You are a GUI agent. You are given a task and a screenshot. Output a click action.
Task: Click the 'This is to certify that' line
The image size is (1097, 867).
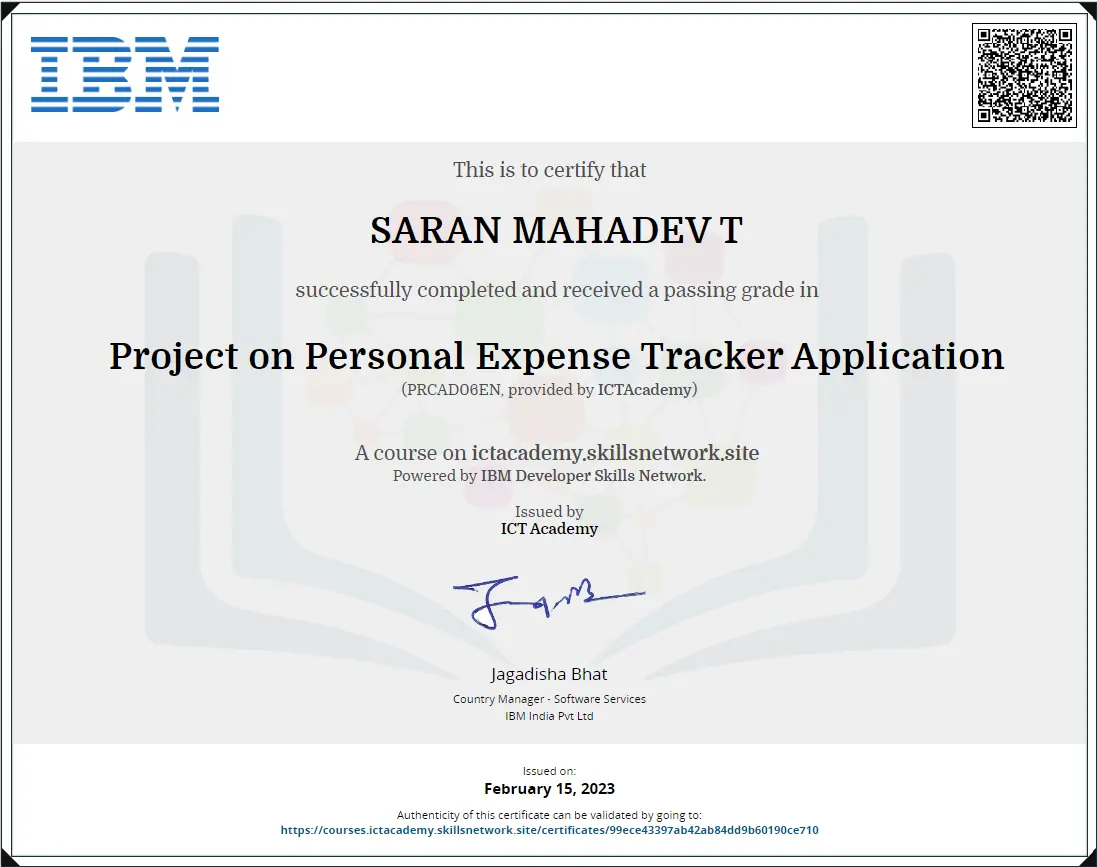[x=549, y=170]
